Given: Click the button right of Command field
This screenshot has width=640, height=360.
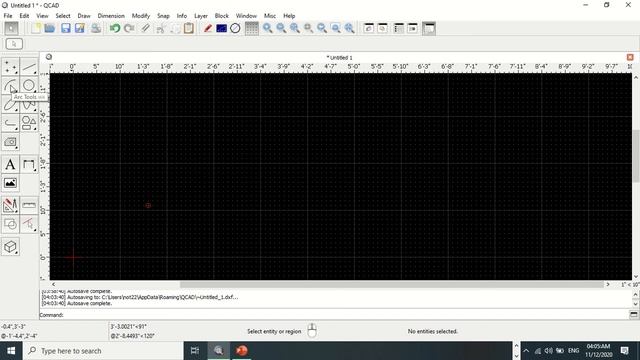Looking at the screenshot, I should (x=633, y=314).
